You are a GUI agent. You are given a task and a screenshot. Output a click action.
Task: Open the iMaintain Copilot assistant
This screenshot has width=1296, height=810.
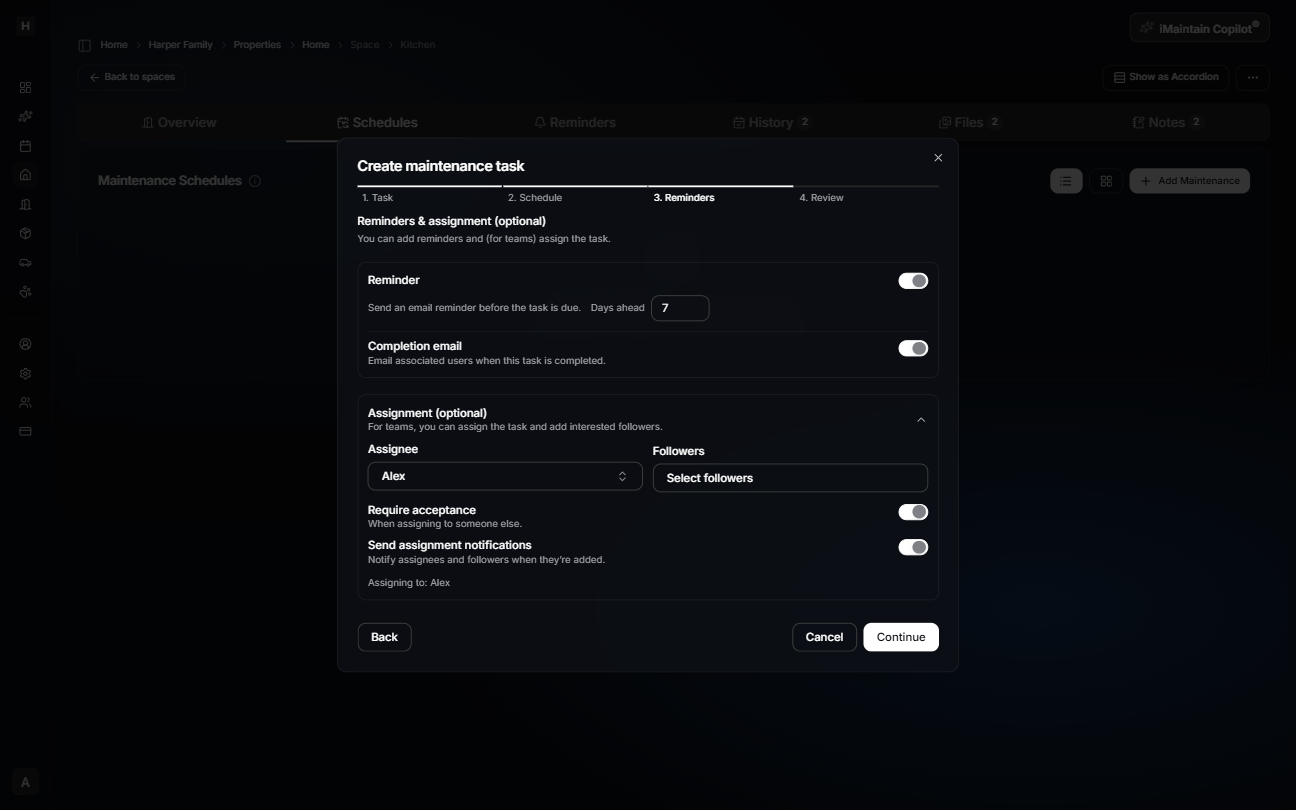click(x=1199, y=27)
